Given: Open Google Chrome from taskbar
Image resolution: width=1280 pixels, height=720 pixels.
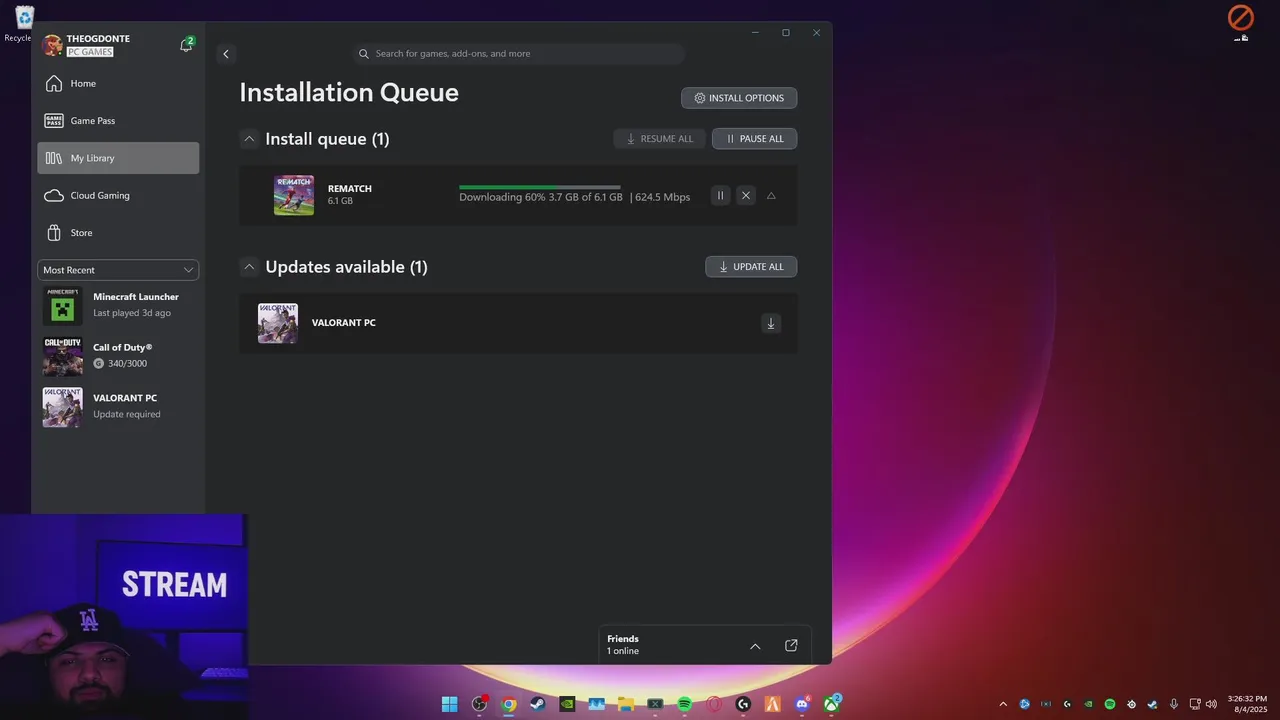Looking at the screenshot, I should point(509,704).
